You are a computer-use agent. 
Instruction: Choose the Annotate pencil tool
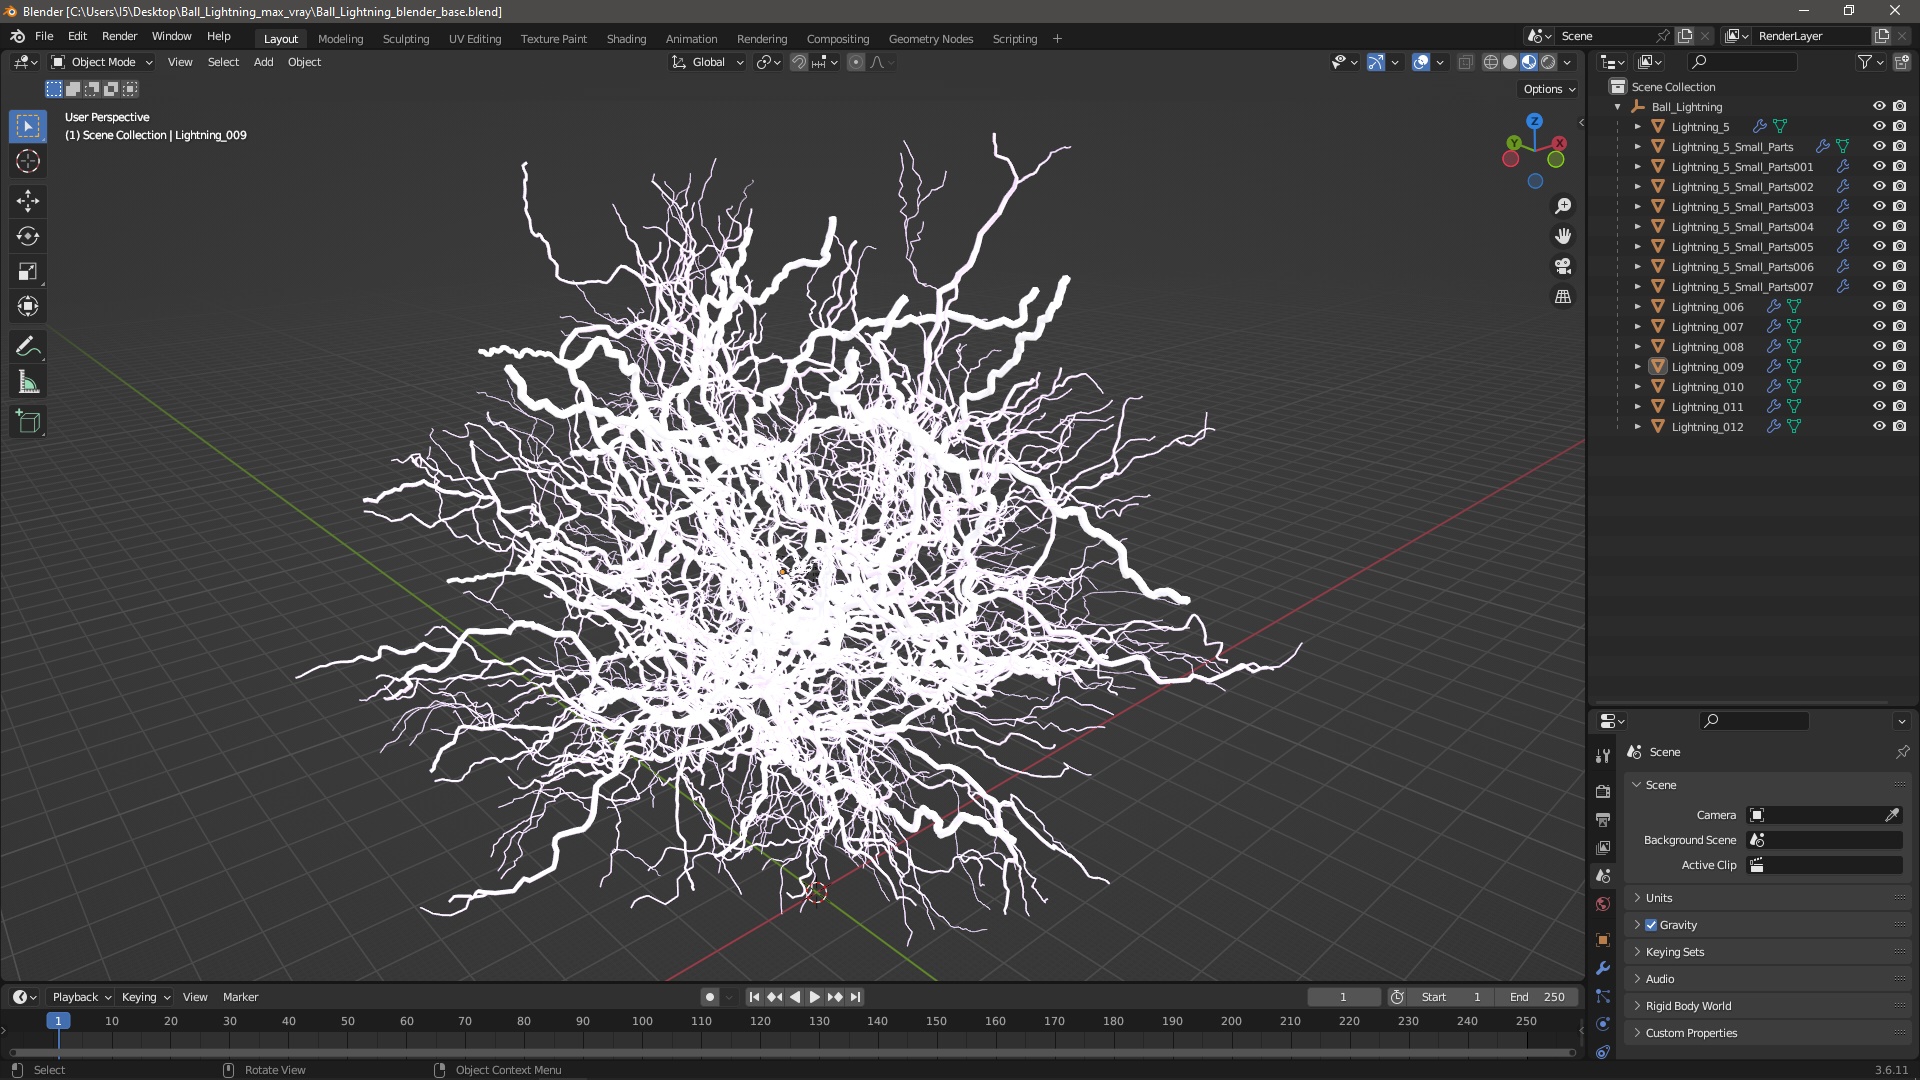(28, 346)
